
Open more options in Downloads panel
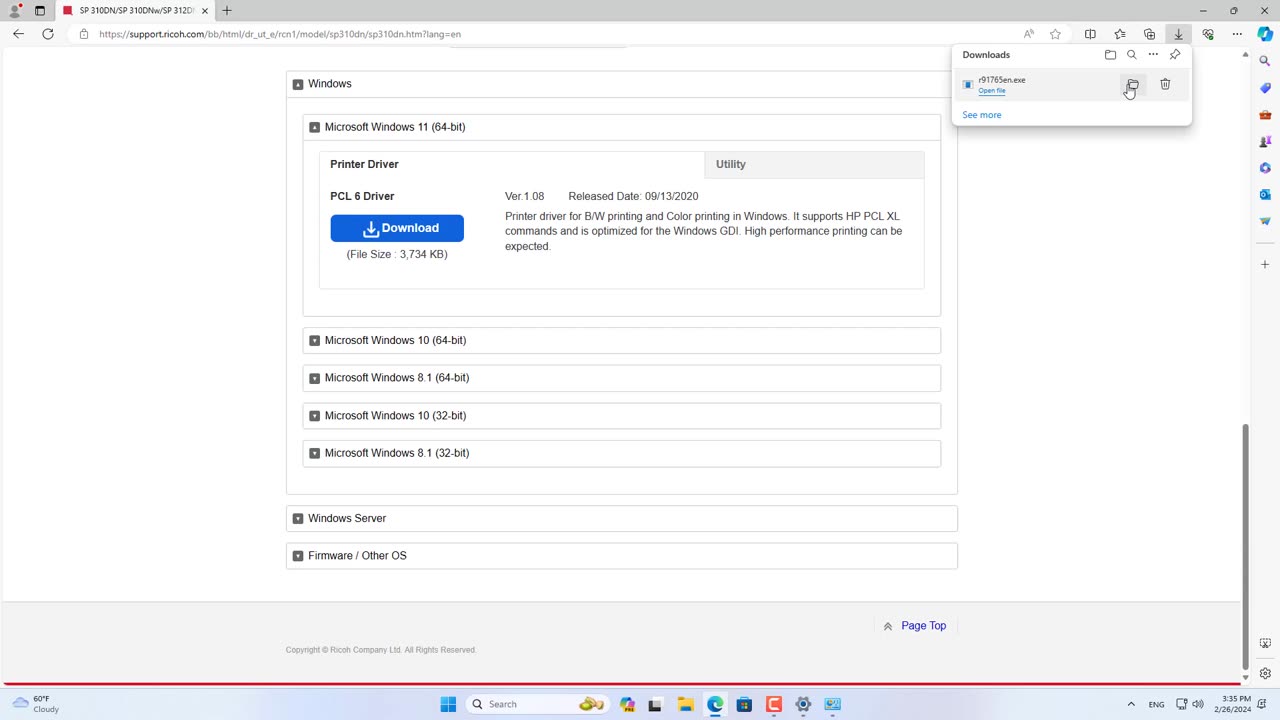pos(1153,55)
